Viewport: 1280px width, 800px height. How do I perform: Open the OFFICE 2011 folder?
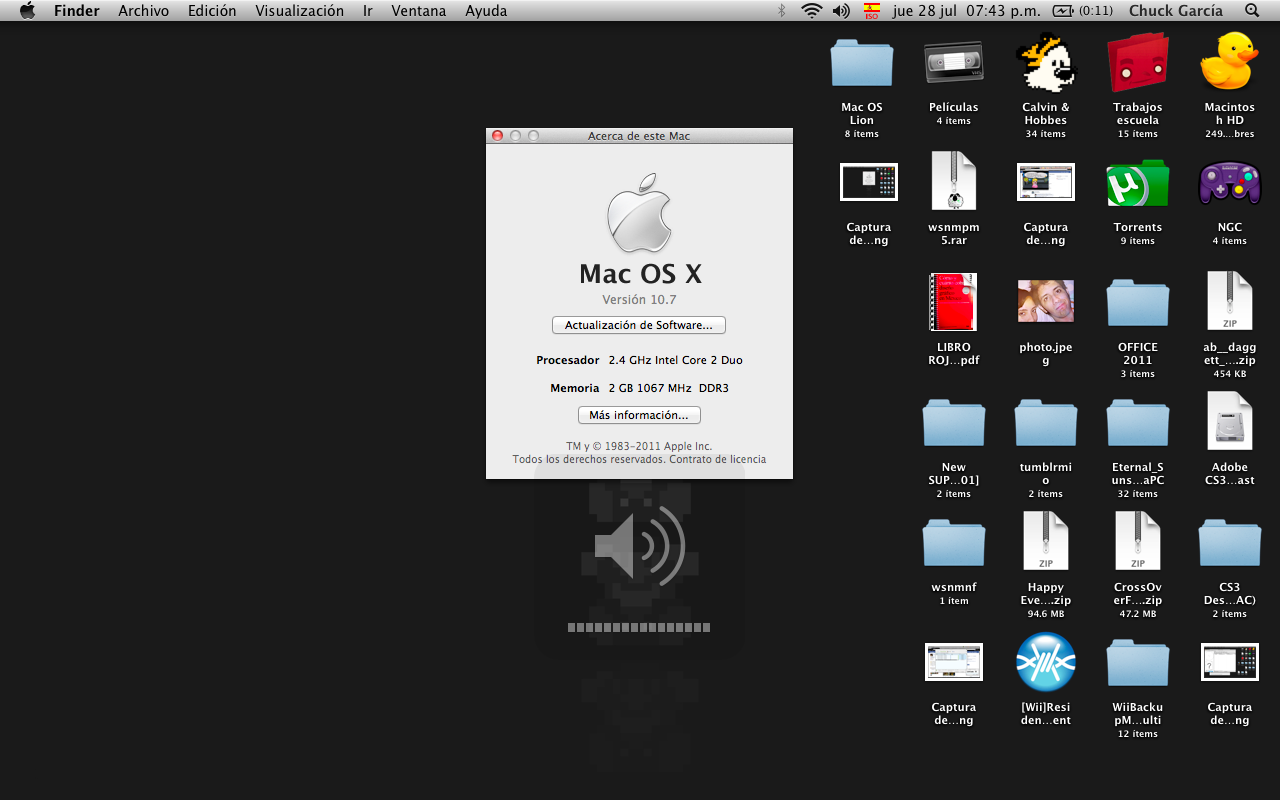[1138, 303]
